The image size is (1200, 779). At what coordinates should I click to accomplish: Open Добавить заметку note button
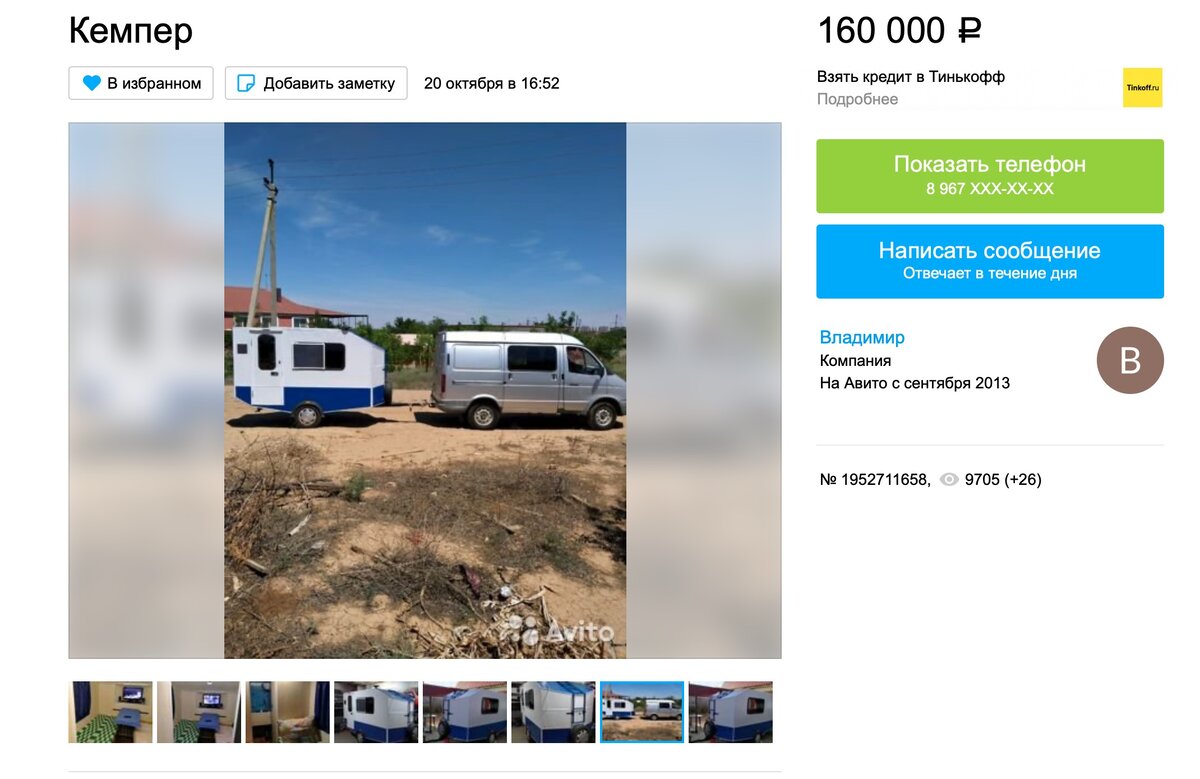tap(316, 83)
